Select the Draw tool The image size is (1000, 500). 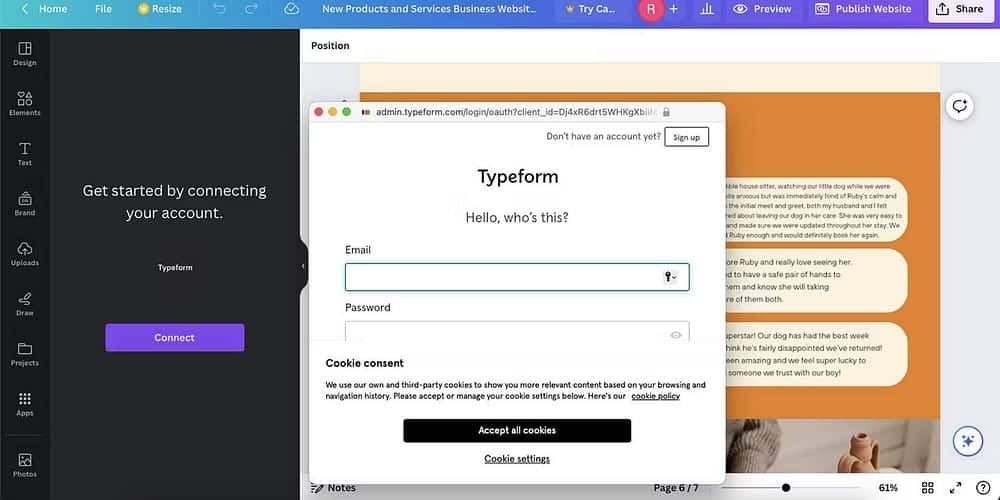click(24, 303)
